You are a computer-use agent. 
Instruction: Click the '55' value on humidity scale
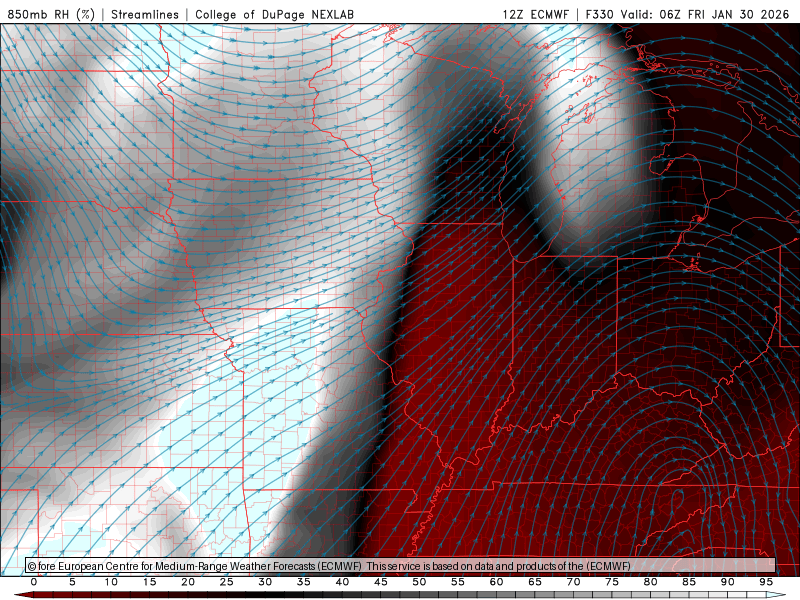[458, 582]
